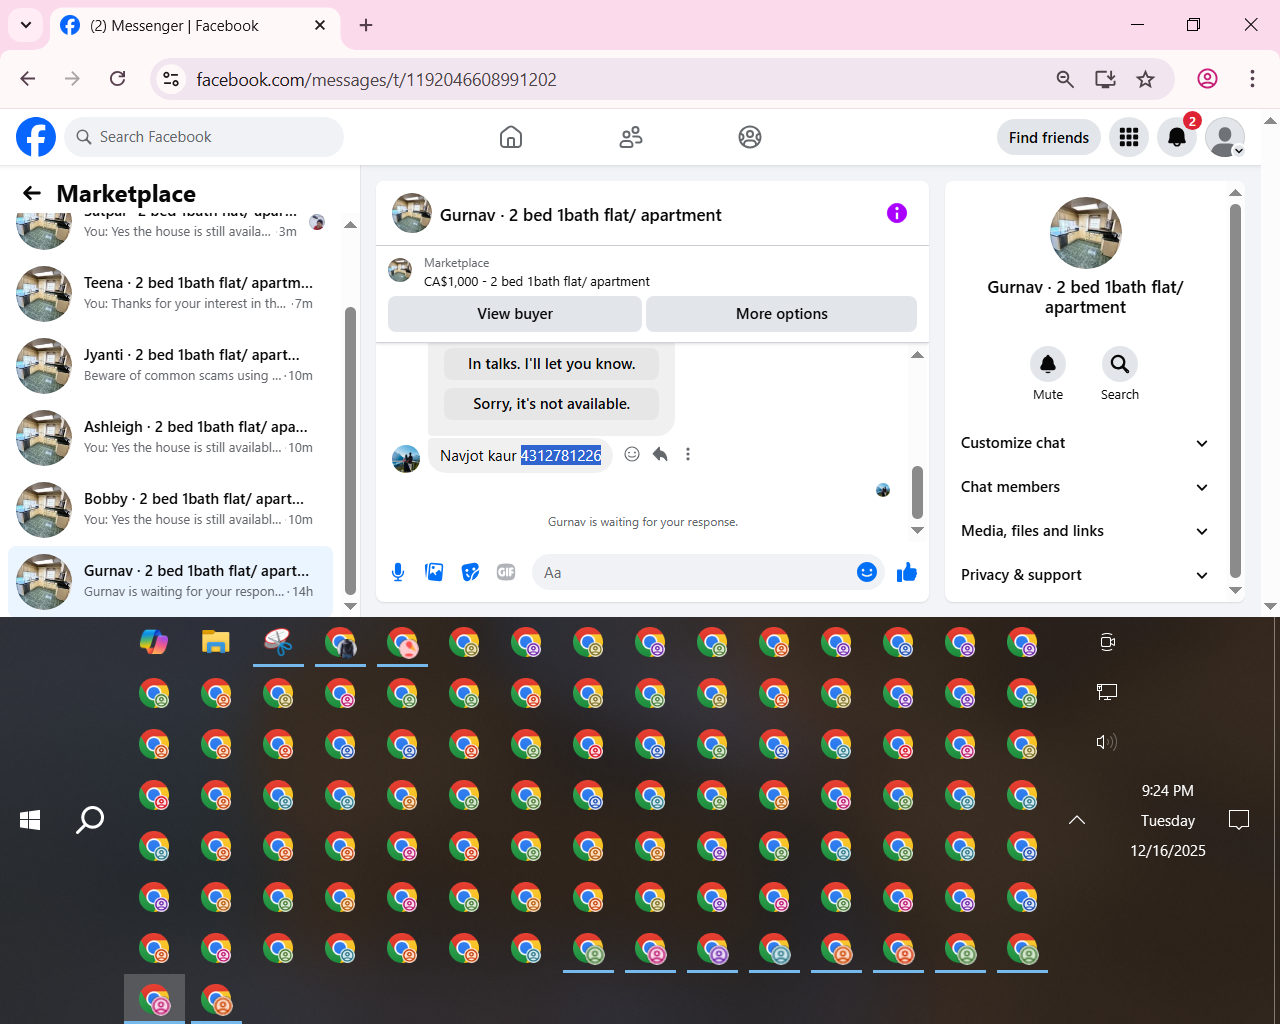Choose a sticker from the sticker icon
Image resolution: width=1280 pixels, height=1024 pixels.
(470, 572)
